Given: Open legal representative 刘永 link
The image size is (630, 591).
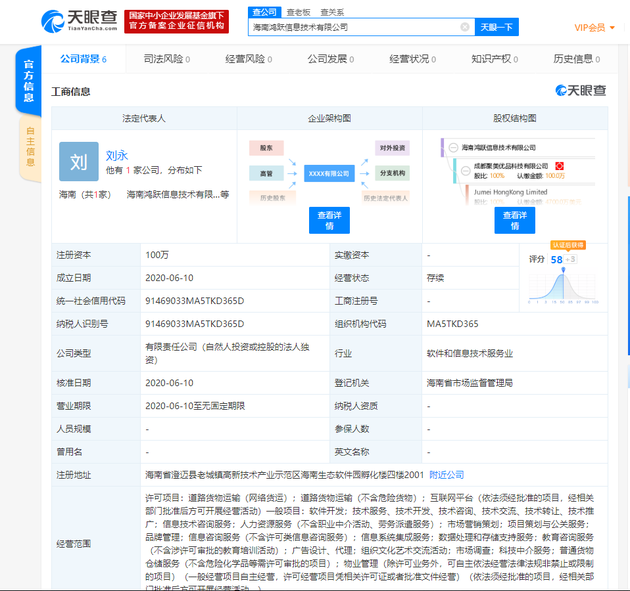Looking at the screenshot, I should click(x=117, y=155).
